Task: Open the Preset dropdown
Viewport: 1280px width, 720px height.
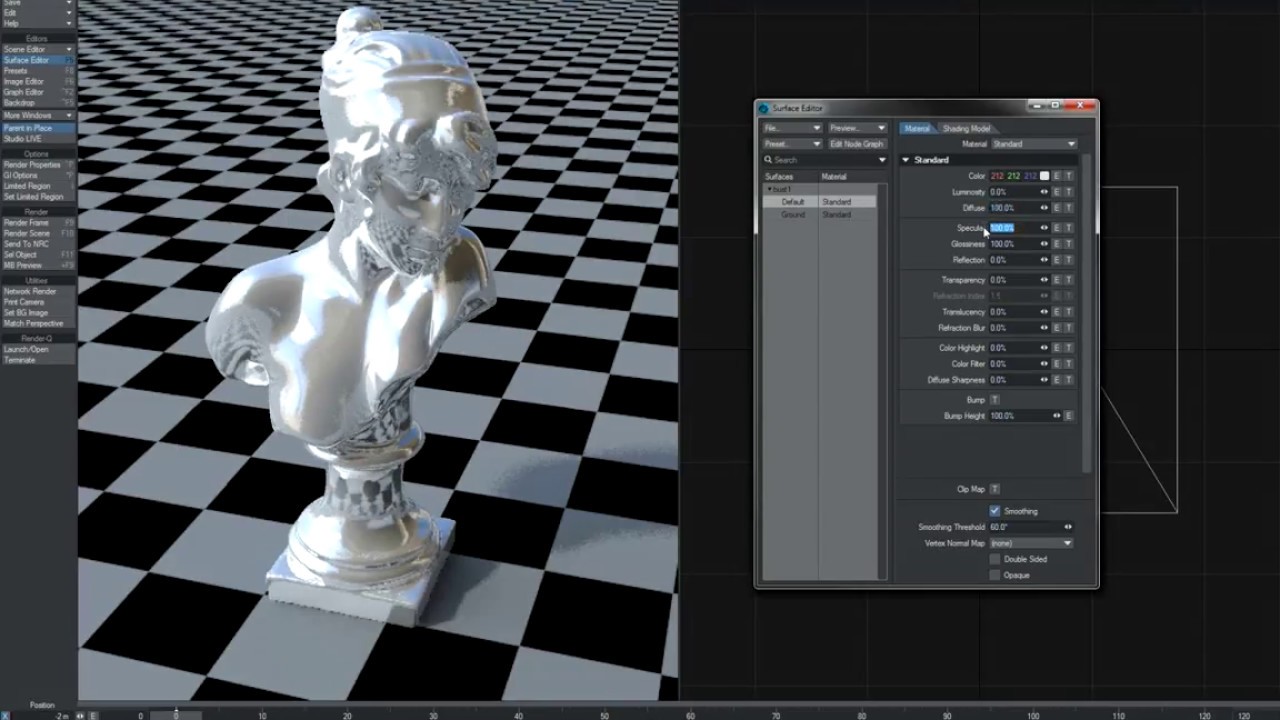Action: coord(792,144)
